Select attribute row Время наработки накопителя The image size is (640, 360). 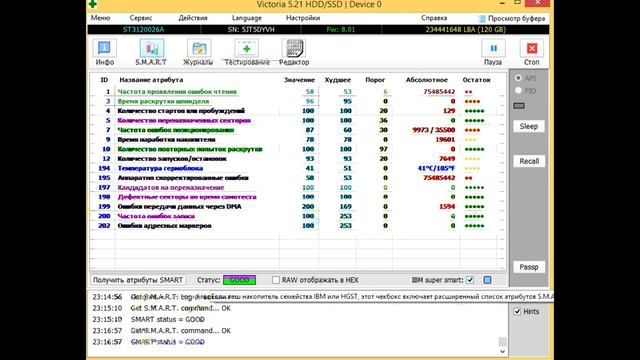[298, 140]
